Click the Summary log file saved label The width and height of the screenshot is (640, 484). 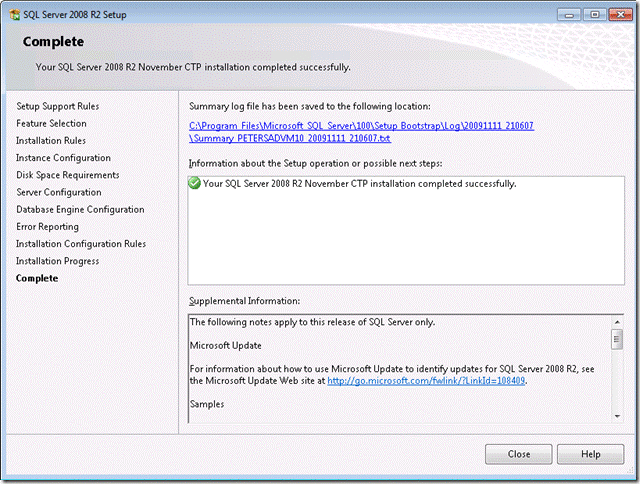coord(310,106)
